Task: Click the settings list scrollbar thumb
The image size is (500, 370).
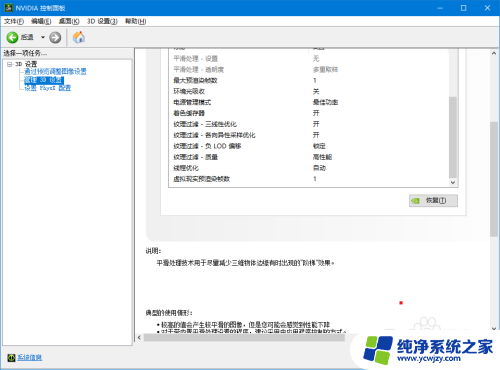Action: [453, 137]
